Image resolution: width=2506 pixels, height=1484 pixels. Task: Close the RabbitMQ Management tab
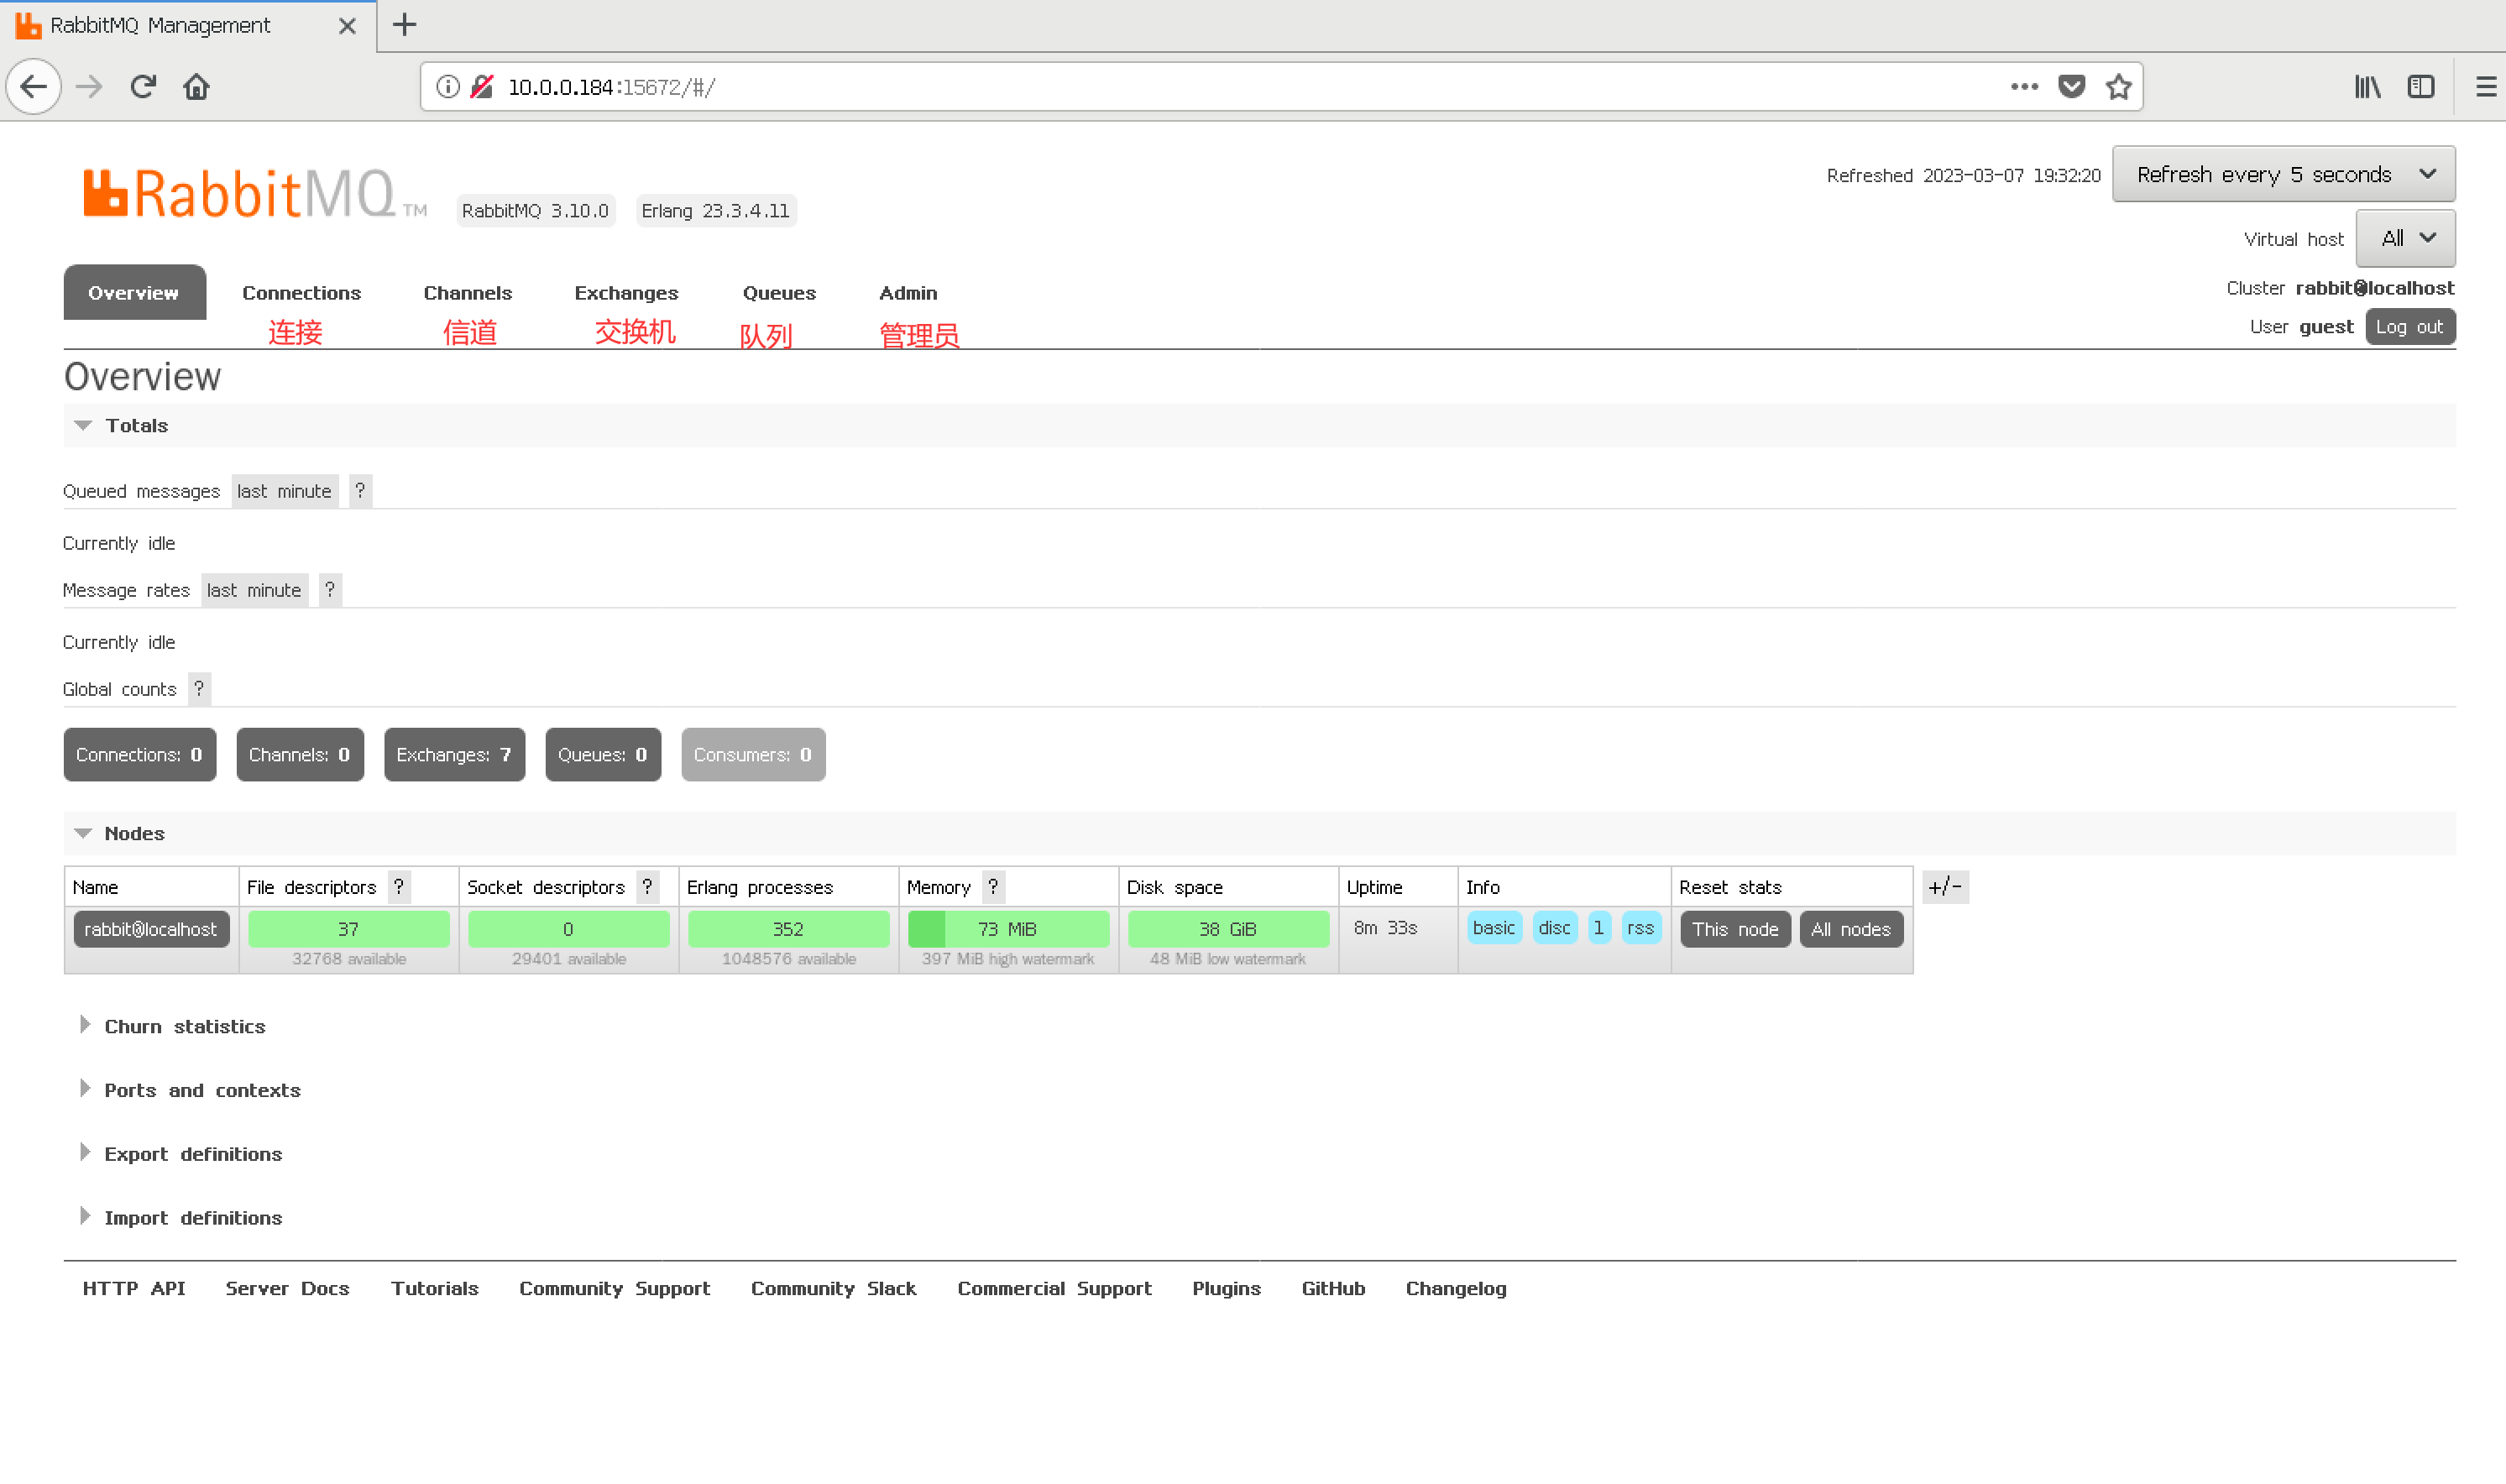(347, 26)
